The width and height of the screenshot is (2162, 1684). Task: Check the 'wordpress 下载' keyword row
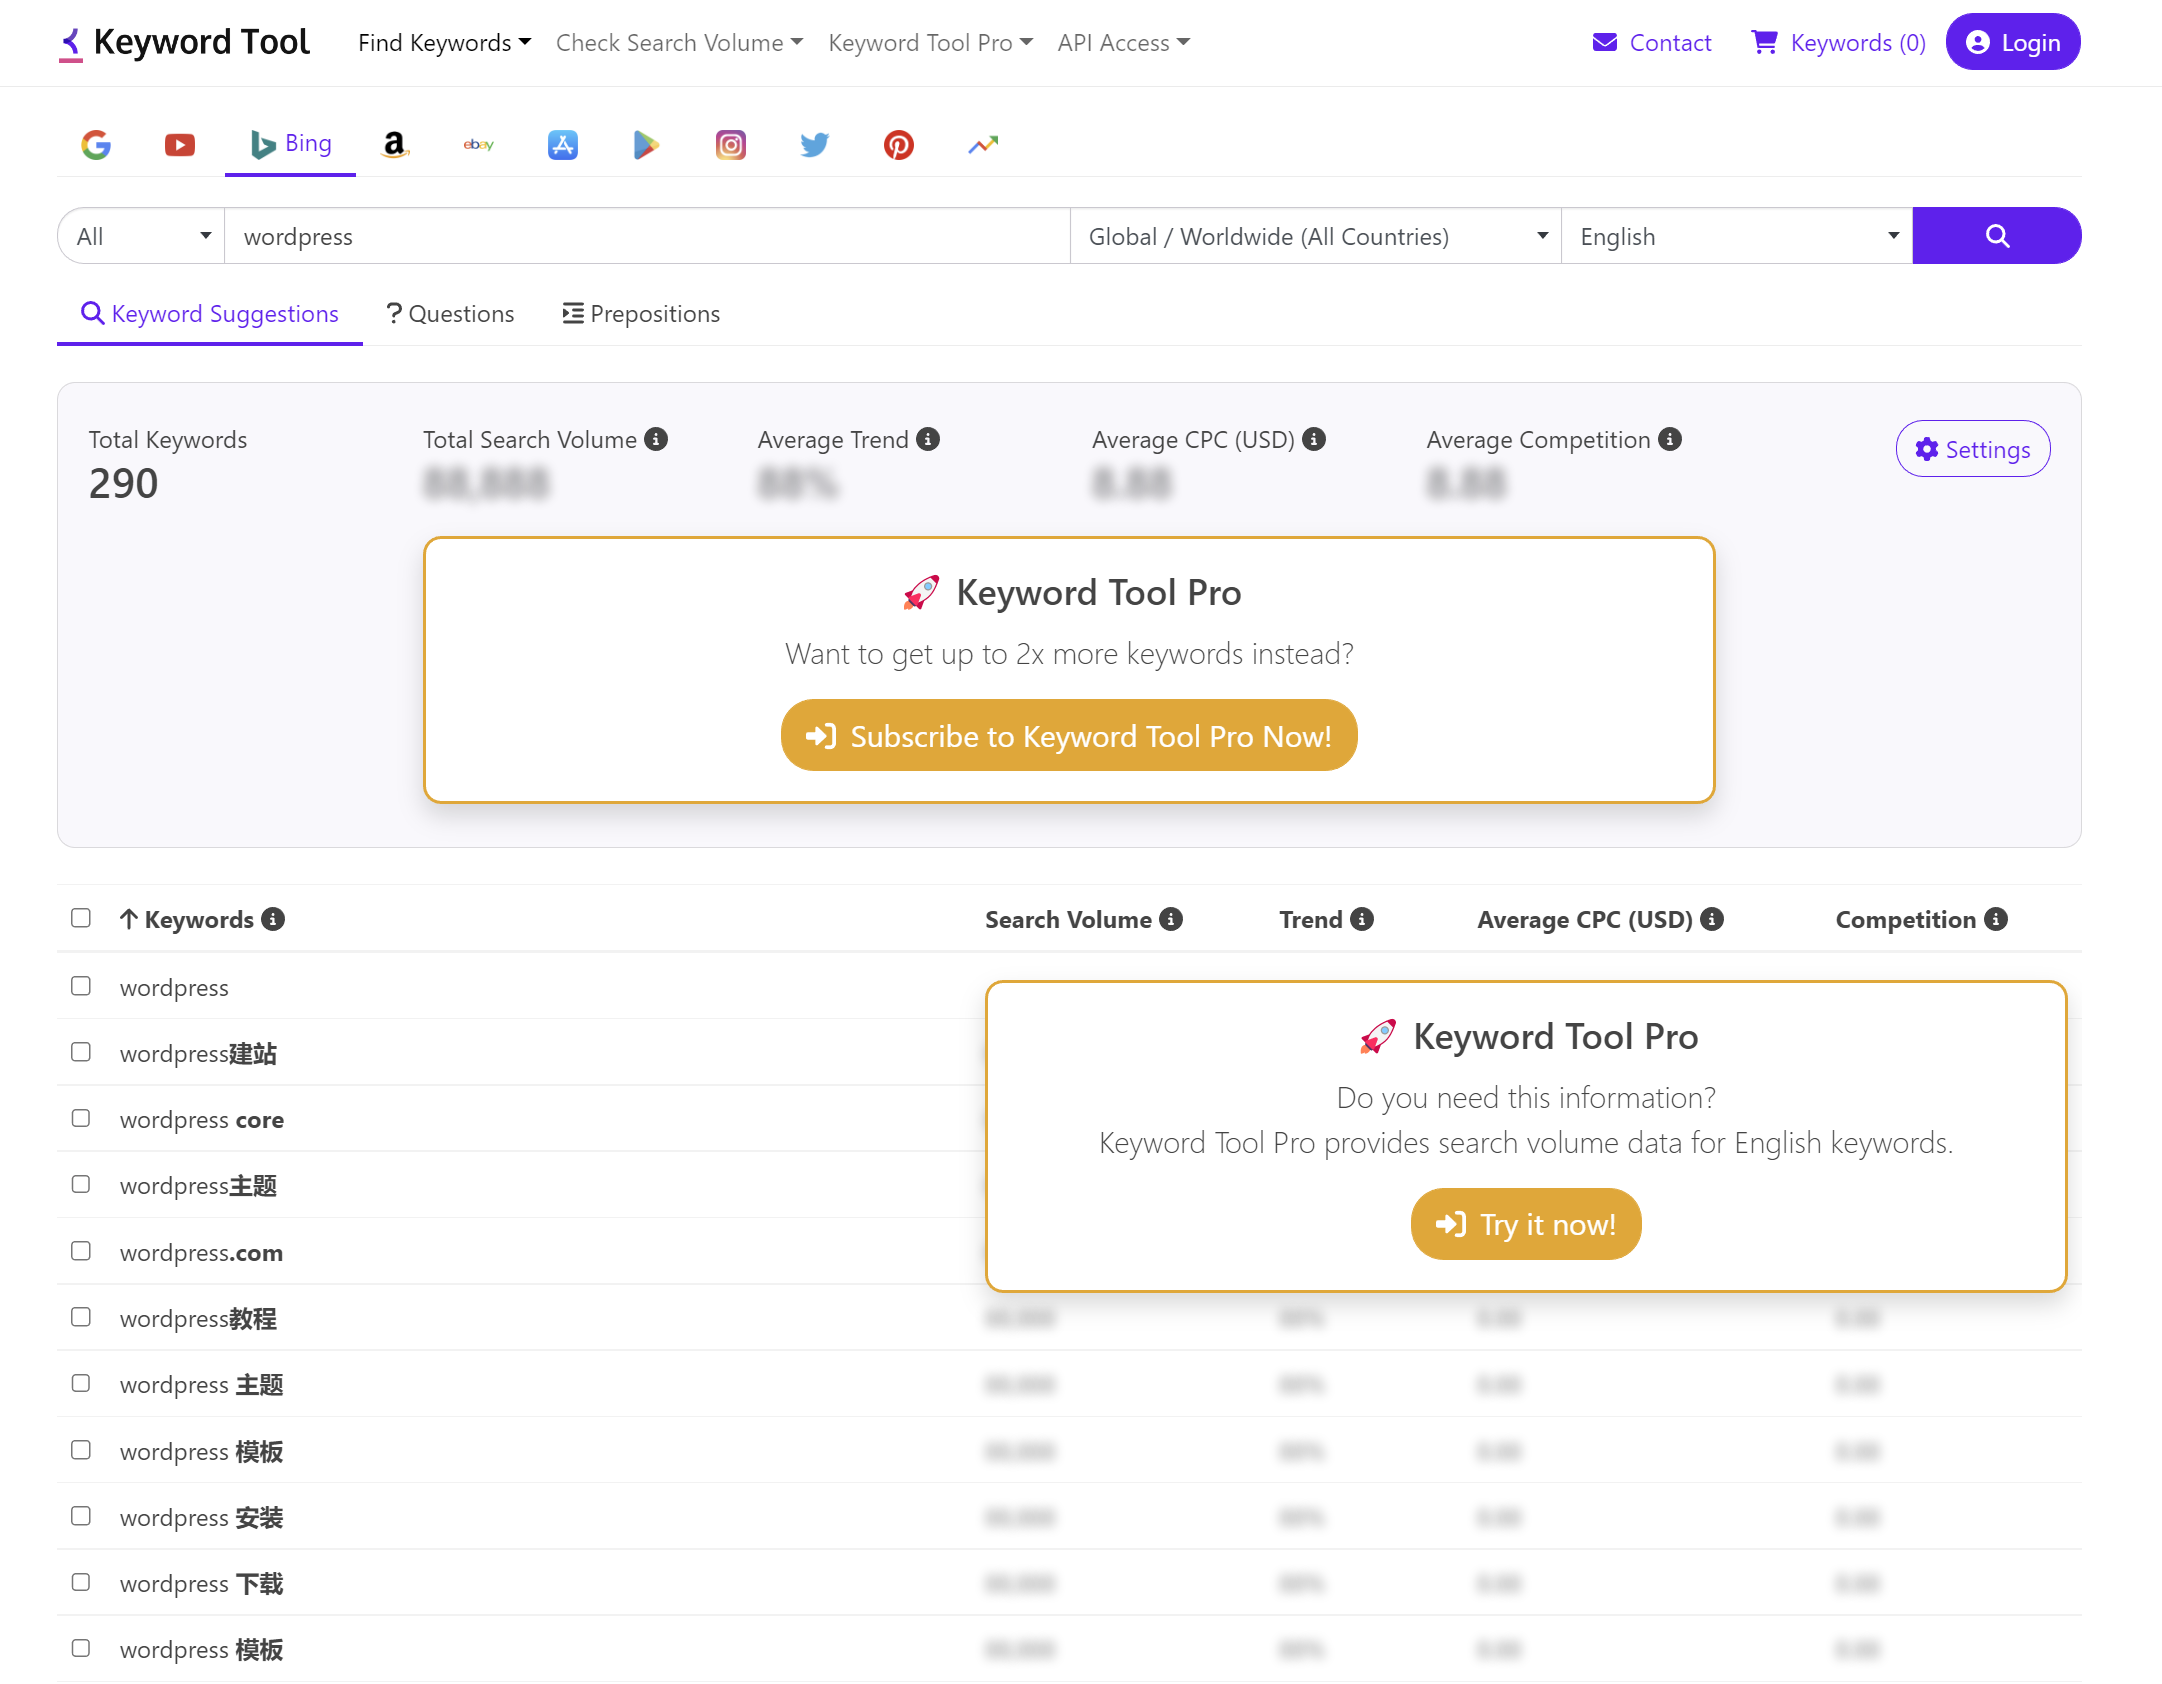point(81,1582)
